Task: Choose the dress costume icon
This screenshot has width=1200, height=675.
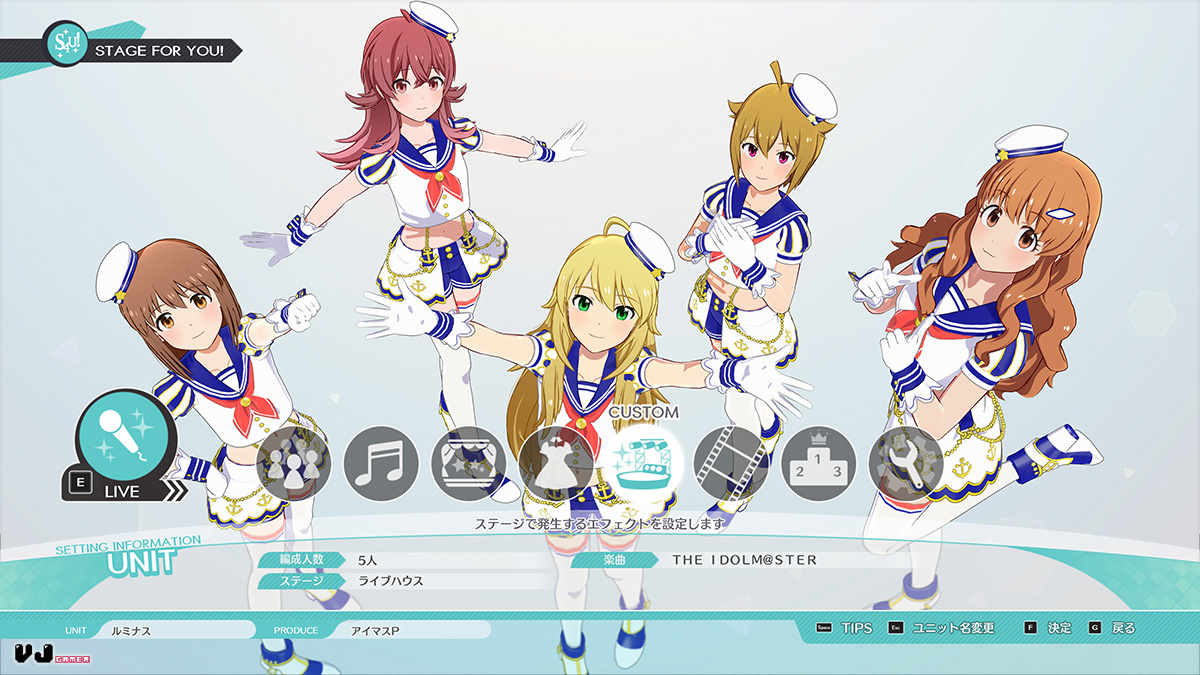Action: 555,464
